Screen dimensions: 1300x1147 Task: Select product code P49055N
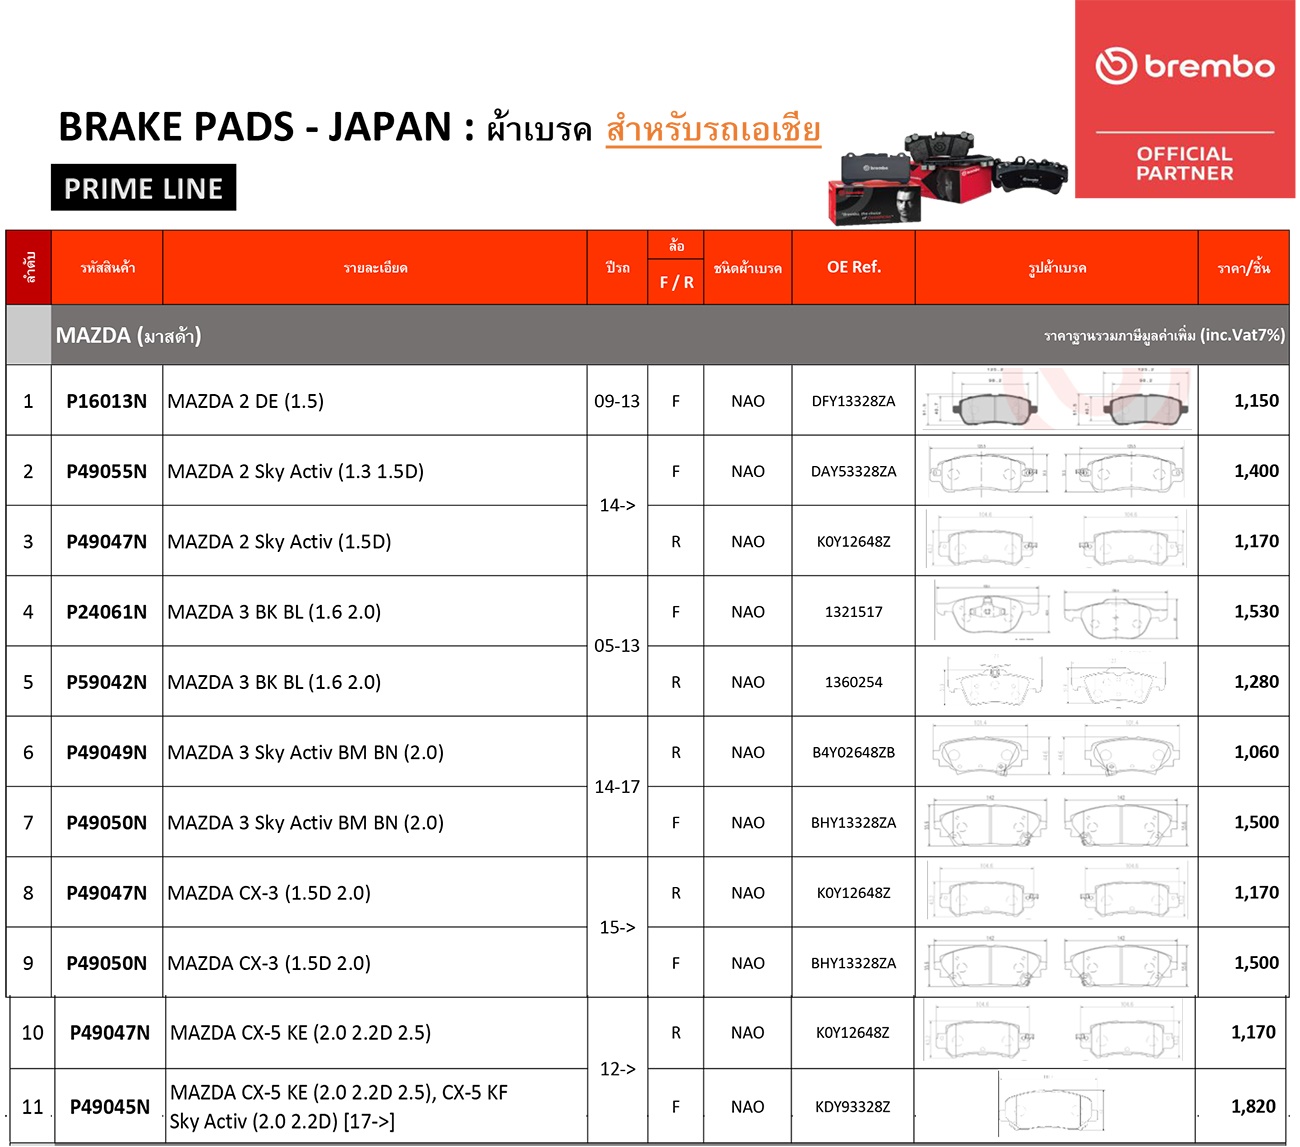point(107,471)
